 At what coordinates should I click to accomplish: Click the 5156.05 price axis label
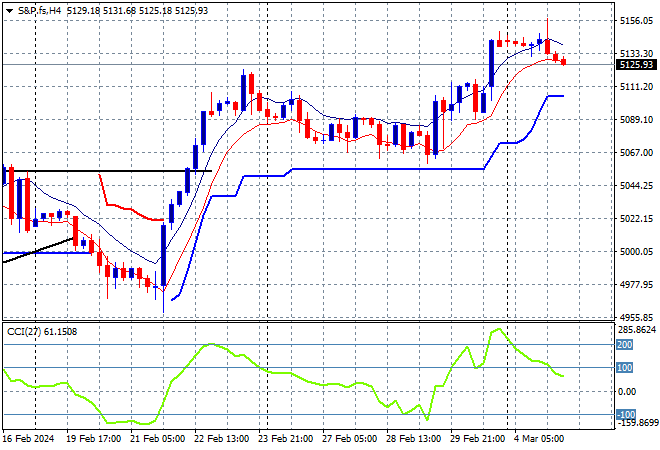[636, 20]
